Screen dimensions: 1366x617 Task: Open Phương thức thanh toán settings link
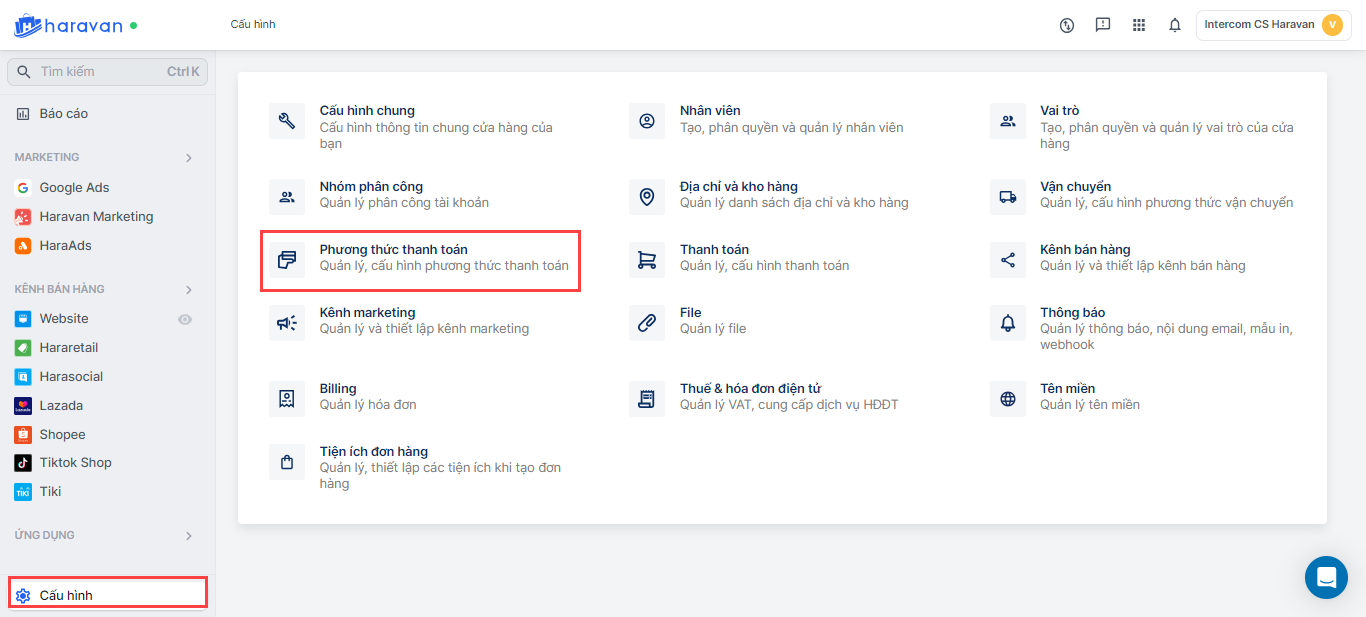393,250
